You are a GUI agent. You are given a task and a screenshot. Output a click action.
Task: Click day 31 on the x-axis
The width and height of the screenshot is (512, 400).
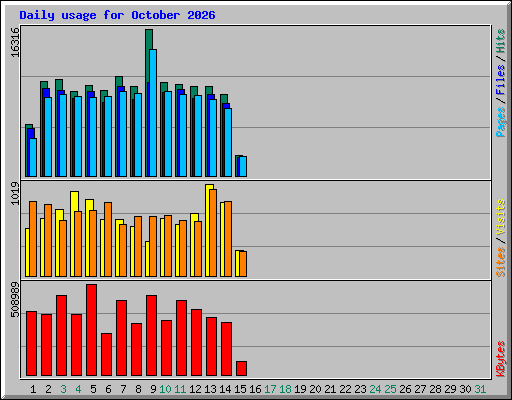click(x=480, y=389)
